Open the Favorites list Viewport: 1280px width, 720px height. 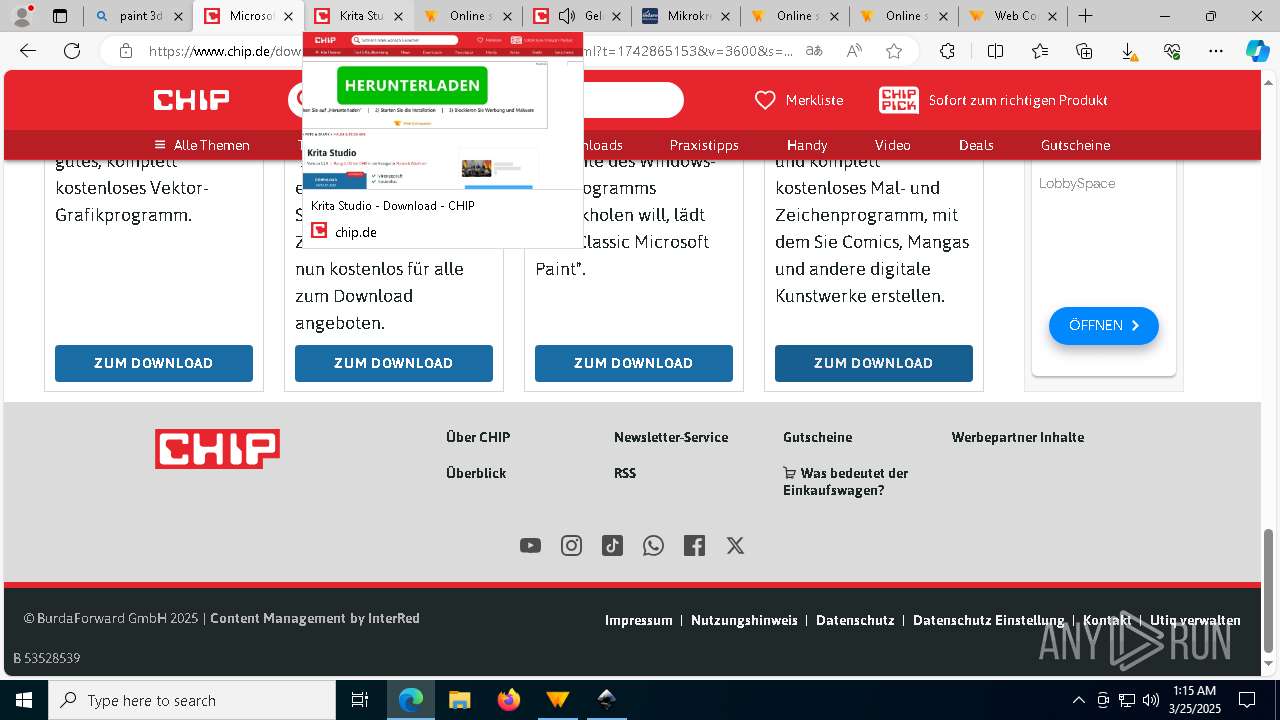1040,51
